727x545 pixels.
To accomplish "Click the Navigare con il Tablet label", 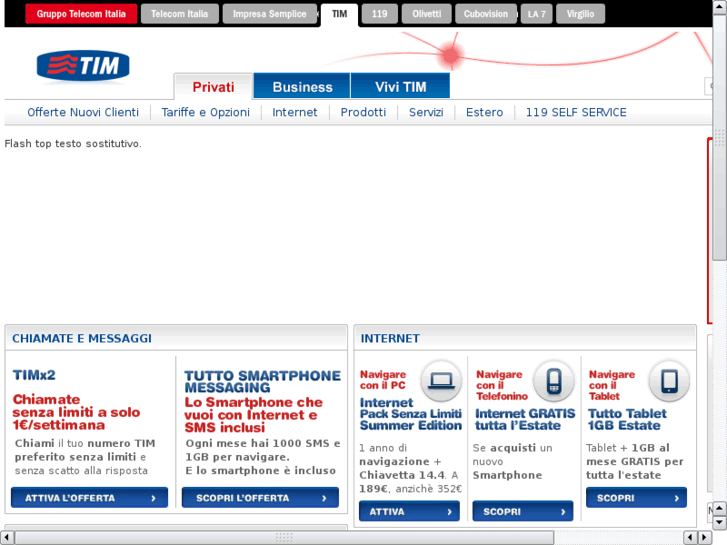I will pos(612,385).
